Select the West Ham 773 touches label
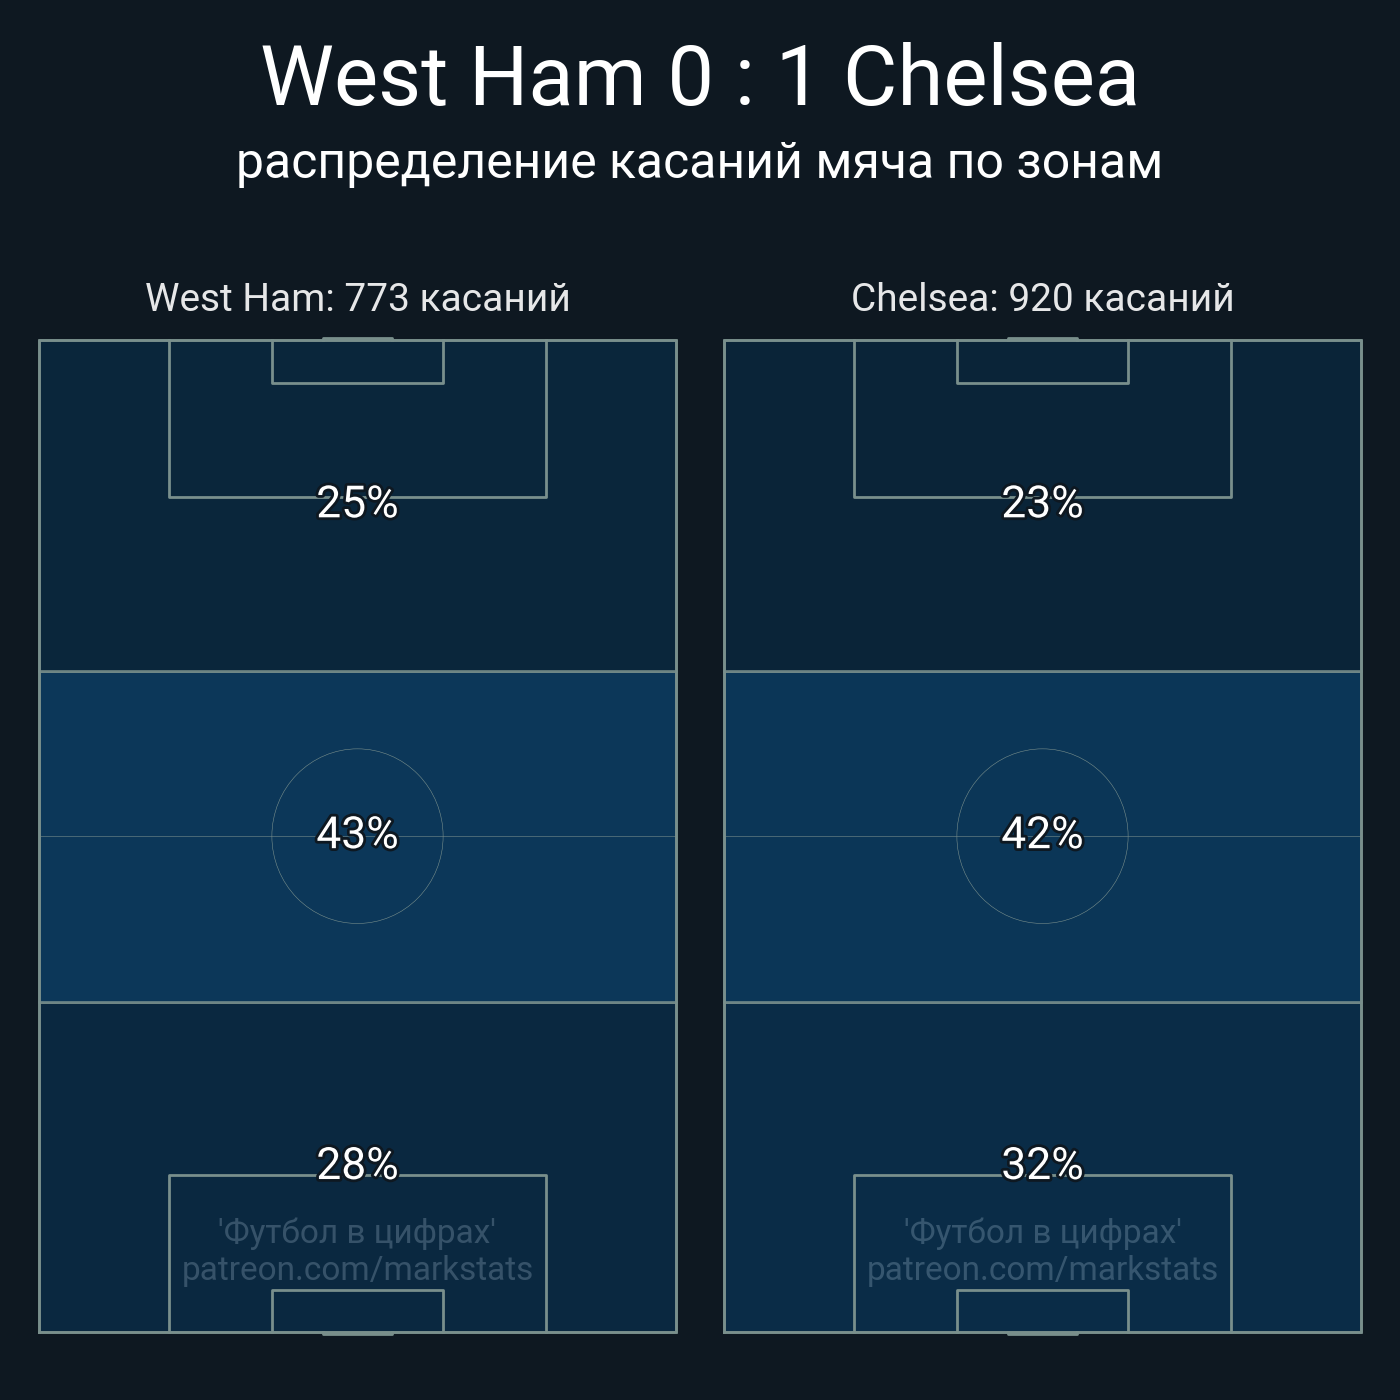This screenshot has height=1400, width=1400. pyautogui.click(x=358, y=298)
